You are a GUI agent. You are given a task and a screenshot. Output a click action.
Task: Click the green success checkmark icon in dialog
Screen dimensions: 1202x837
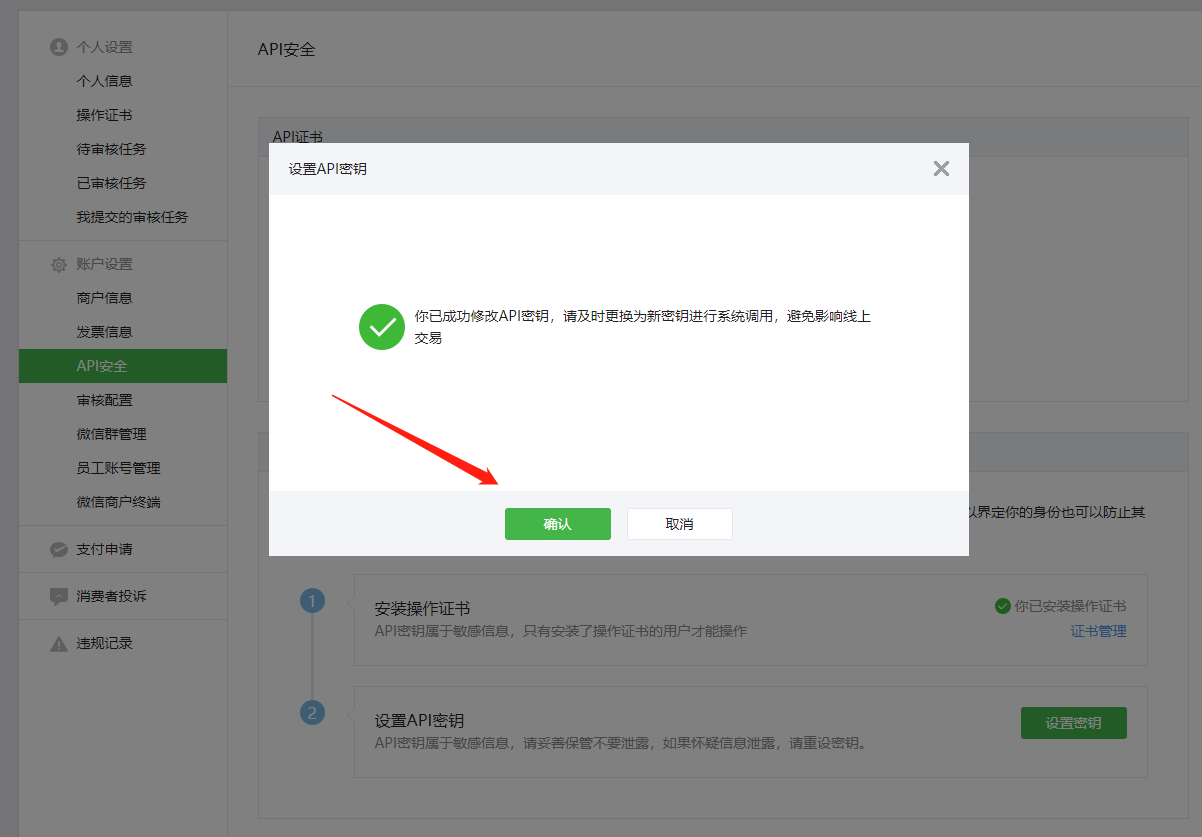[x=381, y=327]
